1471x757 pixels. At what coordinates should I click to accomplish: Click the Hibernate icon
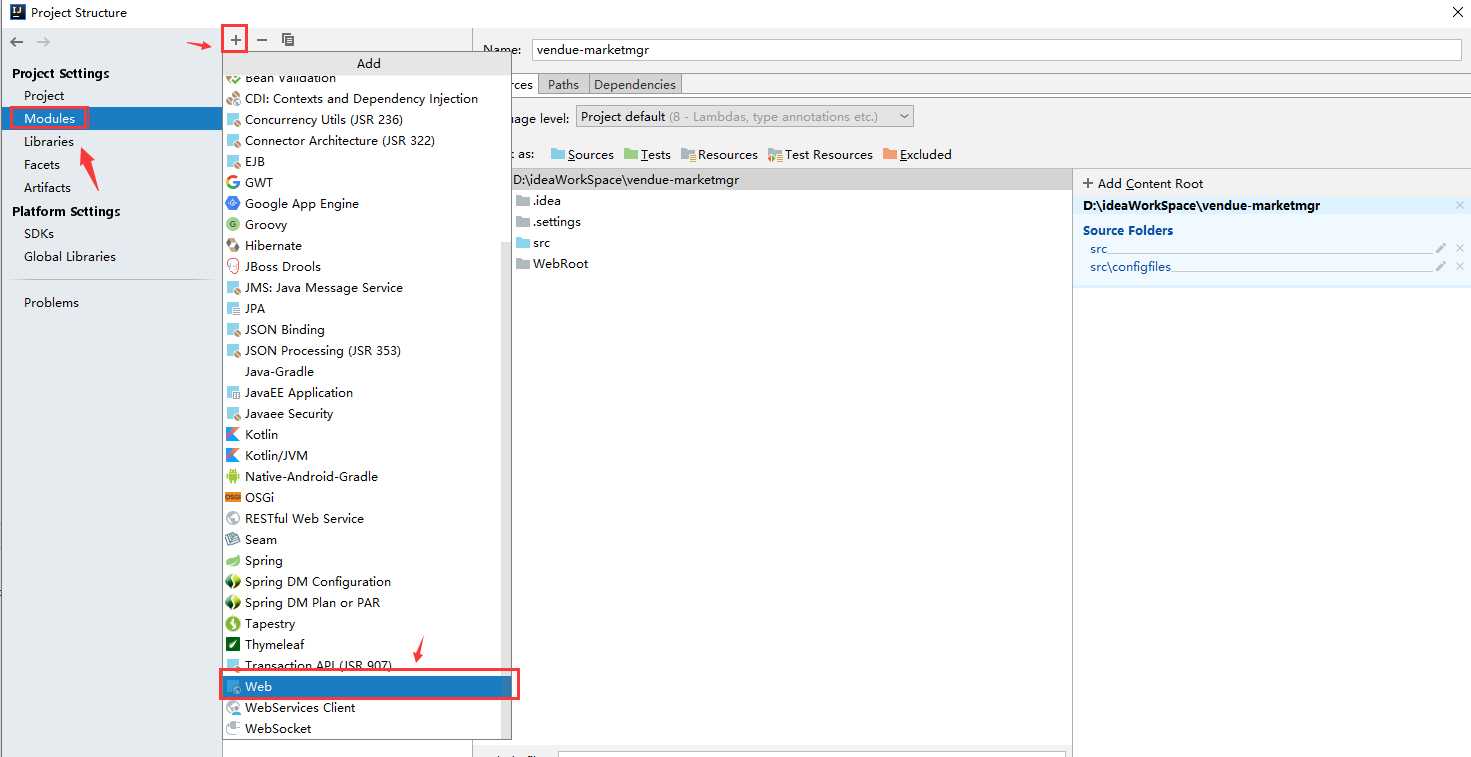[233, 245]
